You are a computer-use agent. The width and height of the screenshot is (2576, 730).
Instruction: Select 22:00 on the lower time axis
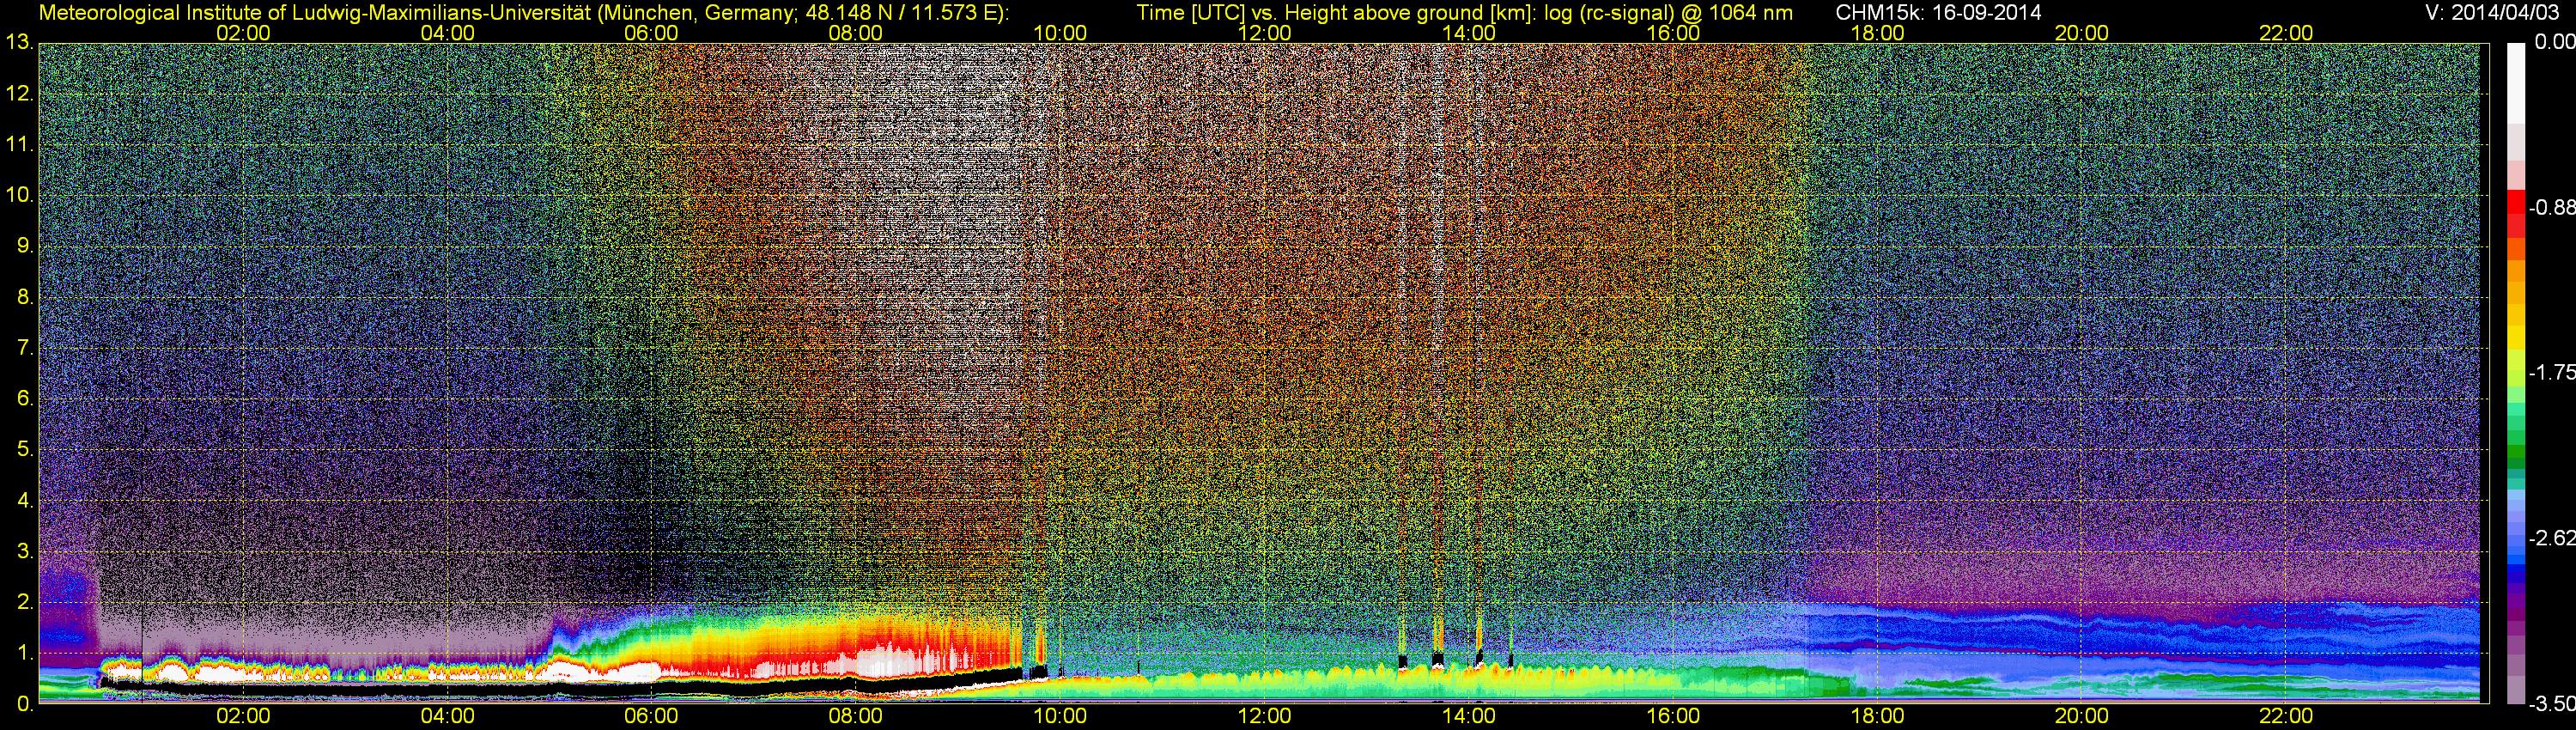(2286, 716)
